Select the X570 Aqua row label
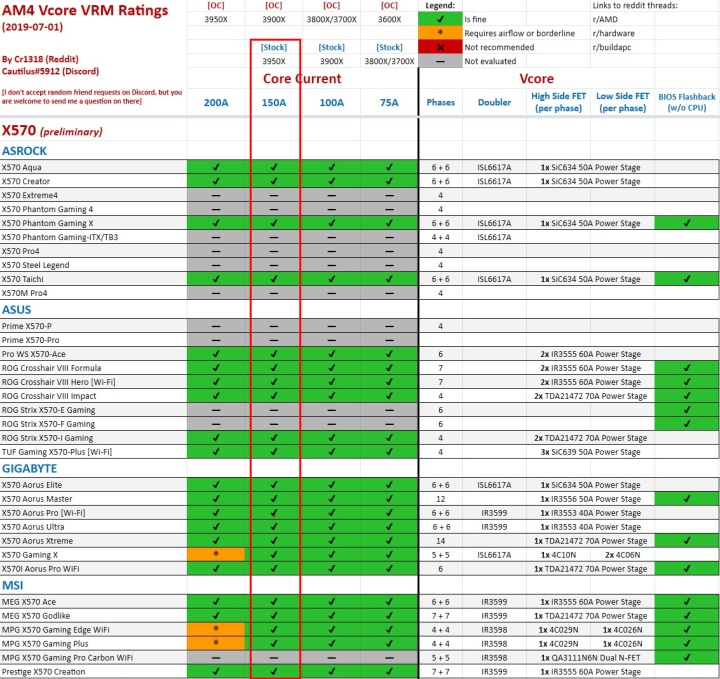Screen dimensions: 720x679 22,167
